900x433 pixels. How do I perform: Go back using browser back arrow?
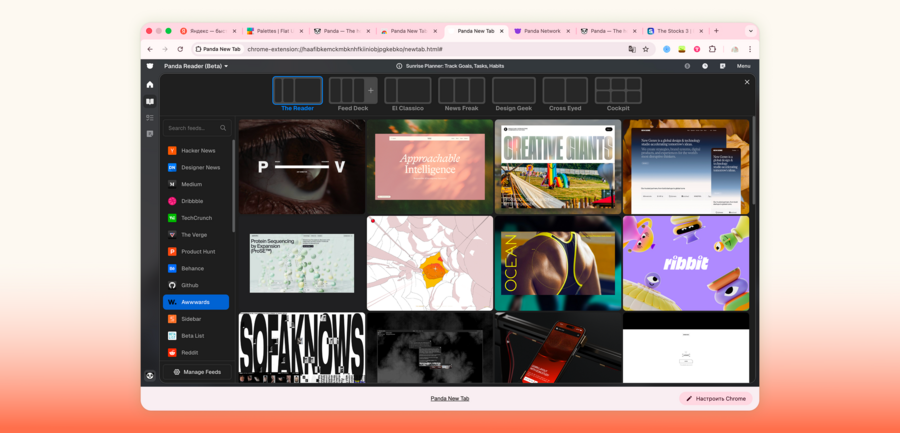[150, 49]
